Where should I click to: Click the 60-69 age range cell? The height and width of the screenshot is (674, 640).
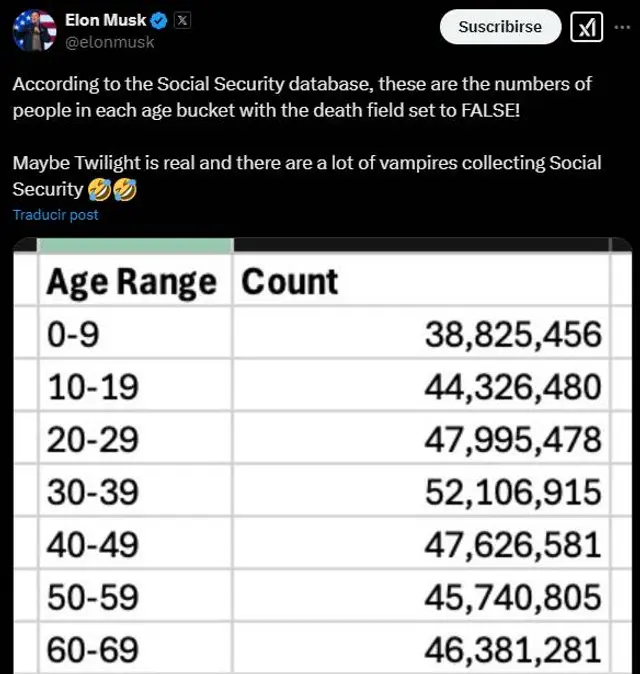92,651
